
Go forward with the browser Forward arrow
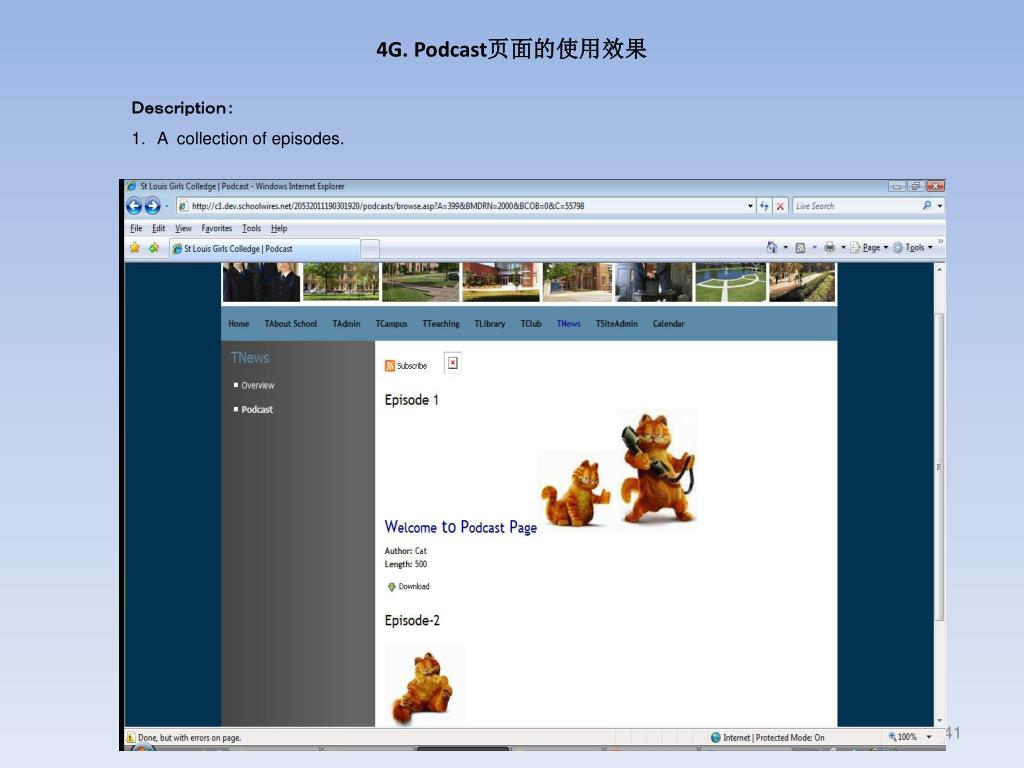[x=152, y=206]
